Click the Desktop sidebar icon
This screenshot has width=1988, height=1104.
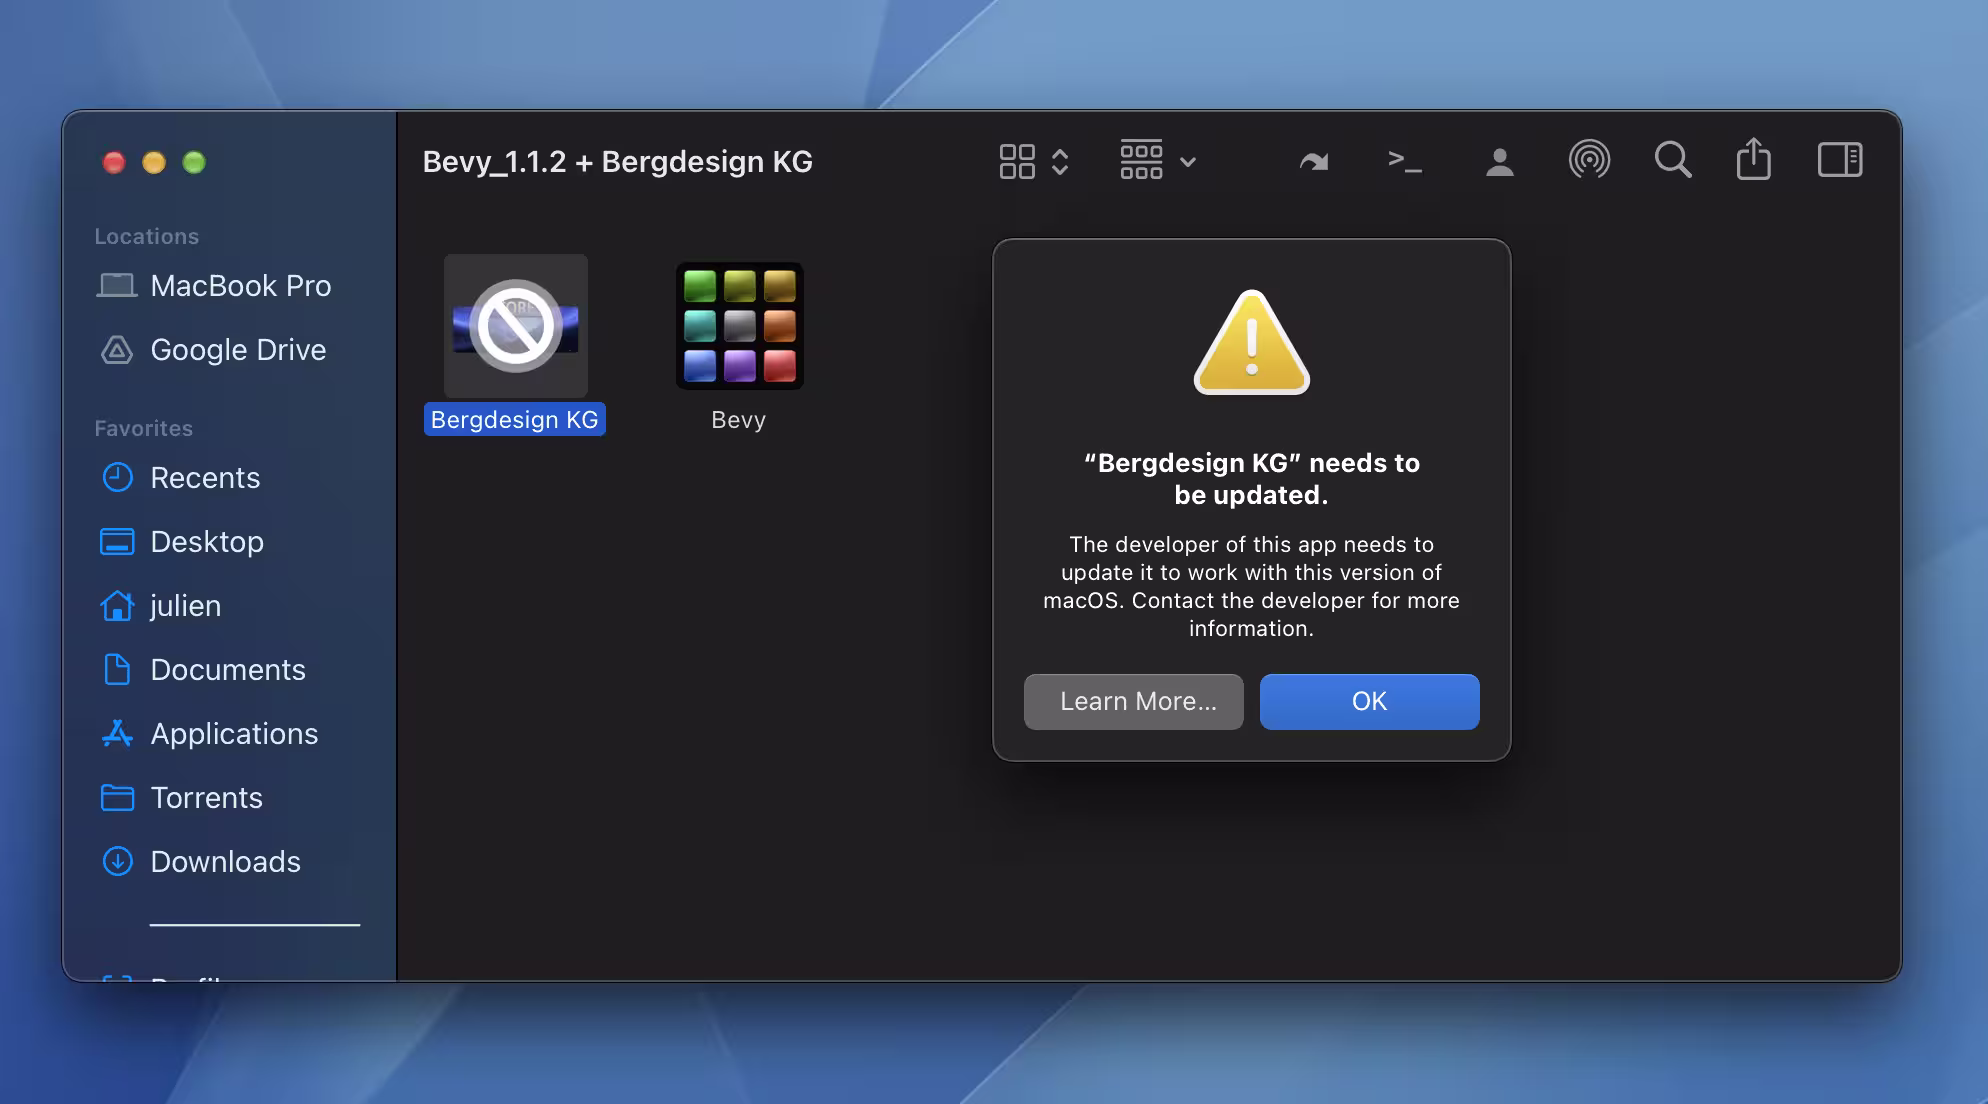click(x=117, y=542)
